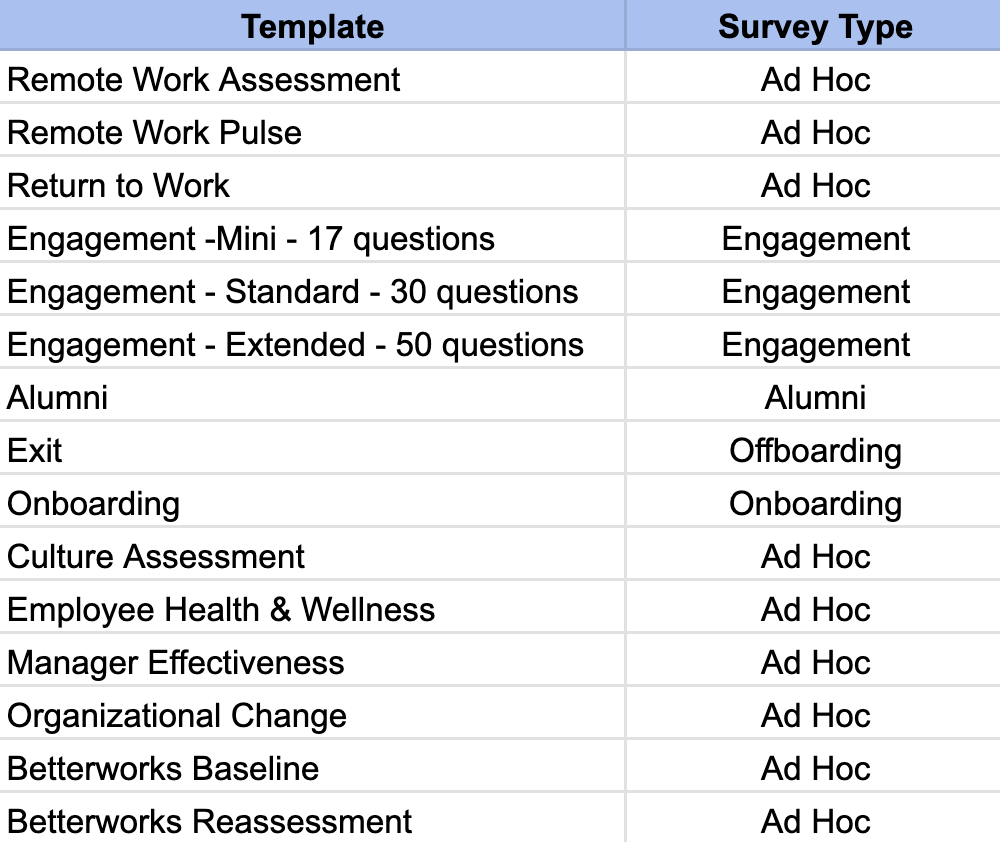Click the Culture Assessment cell
The width and height of the screenshot is (1000, 842).
pos(312,554)
